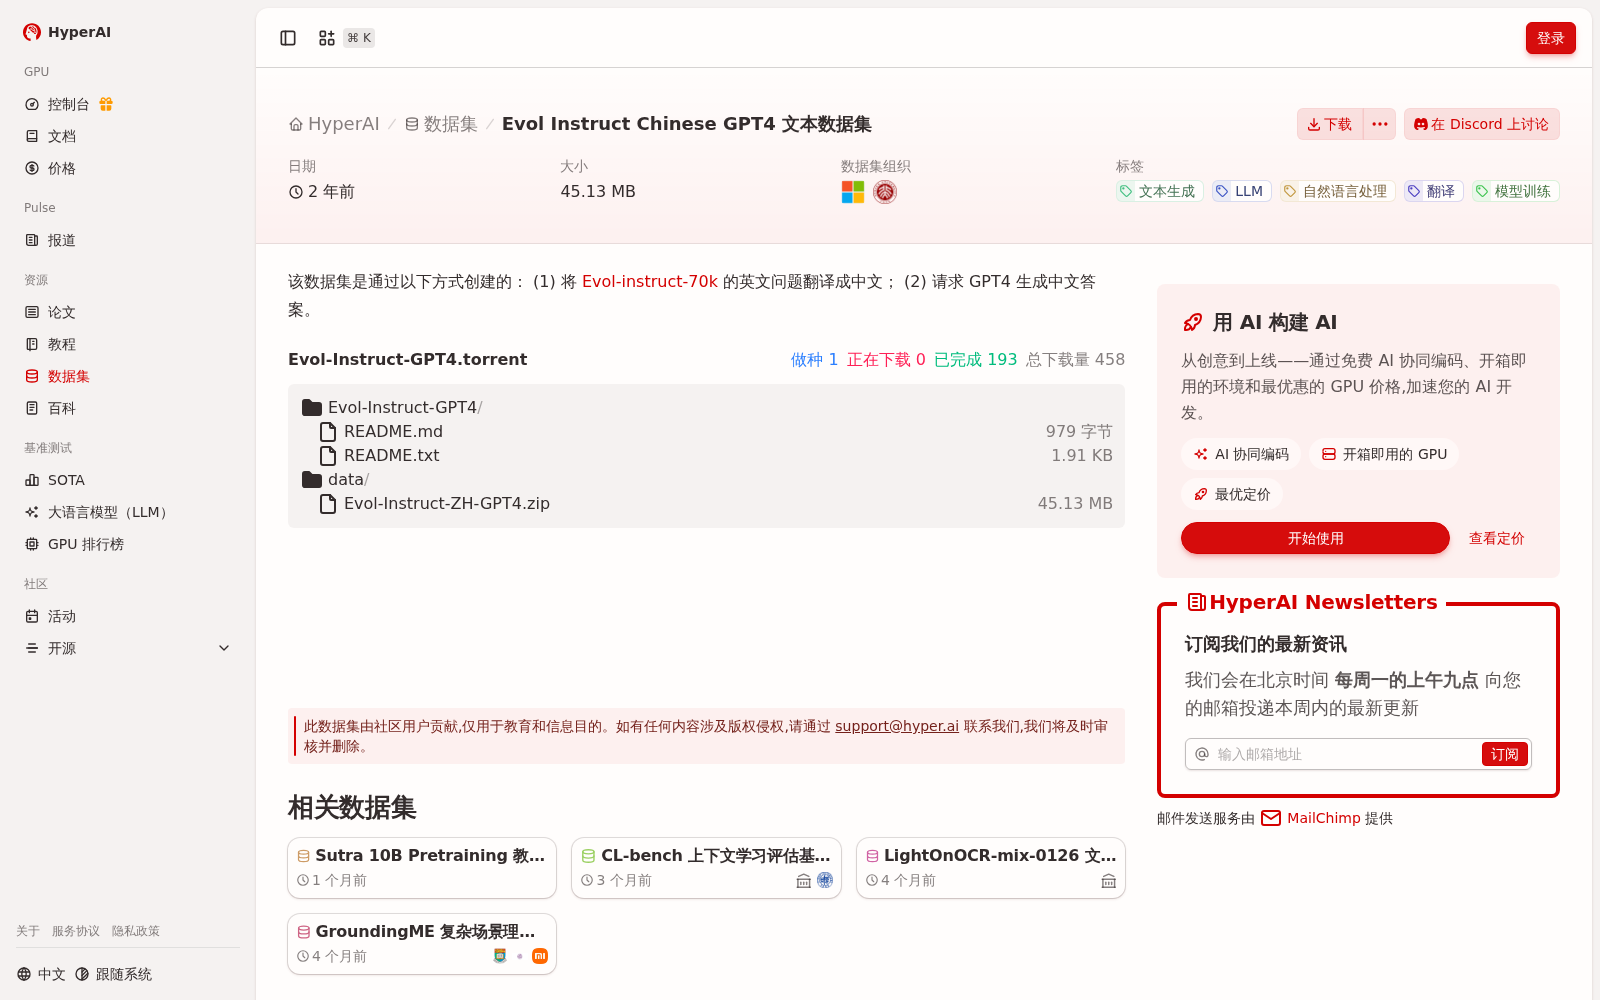Viewport: 1600px width, 1000px height.
Task: Click 在 Discord 上讨论 button
Action: [1481, 124]
